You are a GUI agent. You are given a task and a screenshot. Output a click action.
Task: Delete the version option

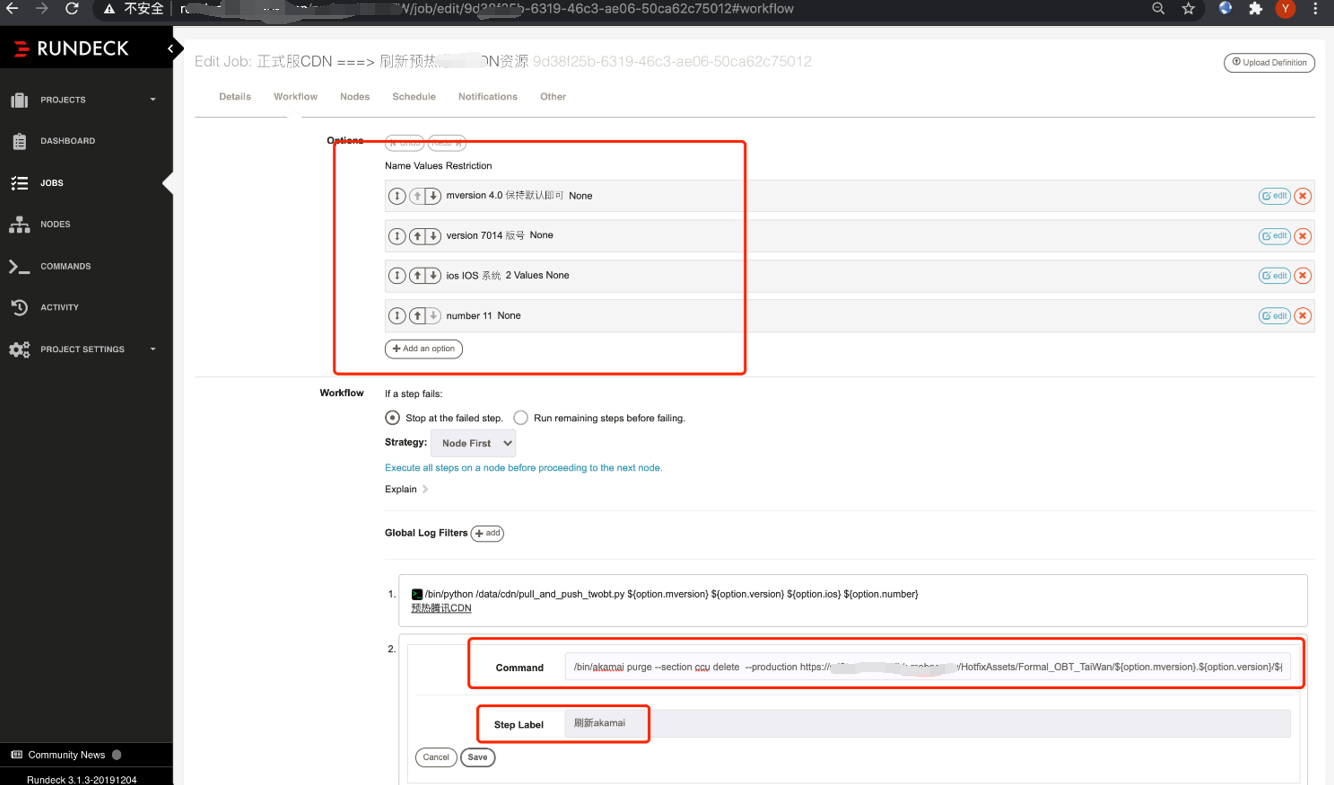click(x=1302, y=236)
